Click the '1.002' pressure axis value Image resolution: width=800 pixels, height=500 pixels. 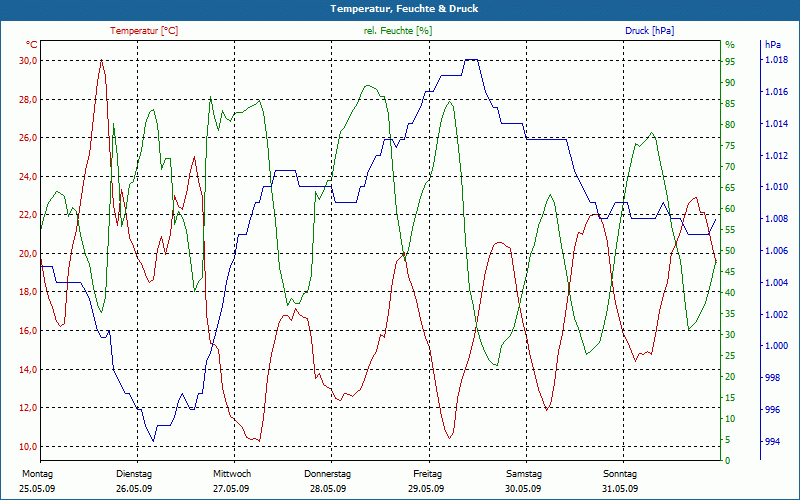tap(776, 314)
